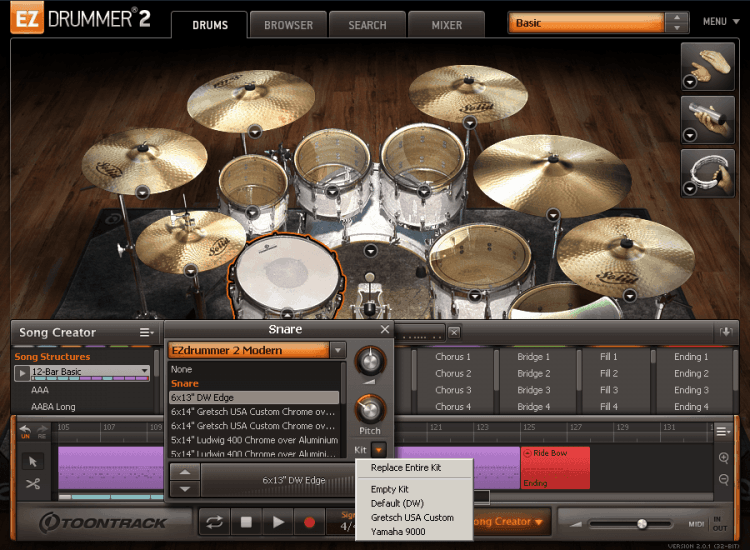Expand the EZdrummer 2 Modern library dropdown
The height and width of the screenshot is (550, 750).
click(x=338, y=350)
